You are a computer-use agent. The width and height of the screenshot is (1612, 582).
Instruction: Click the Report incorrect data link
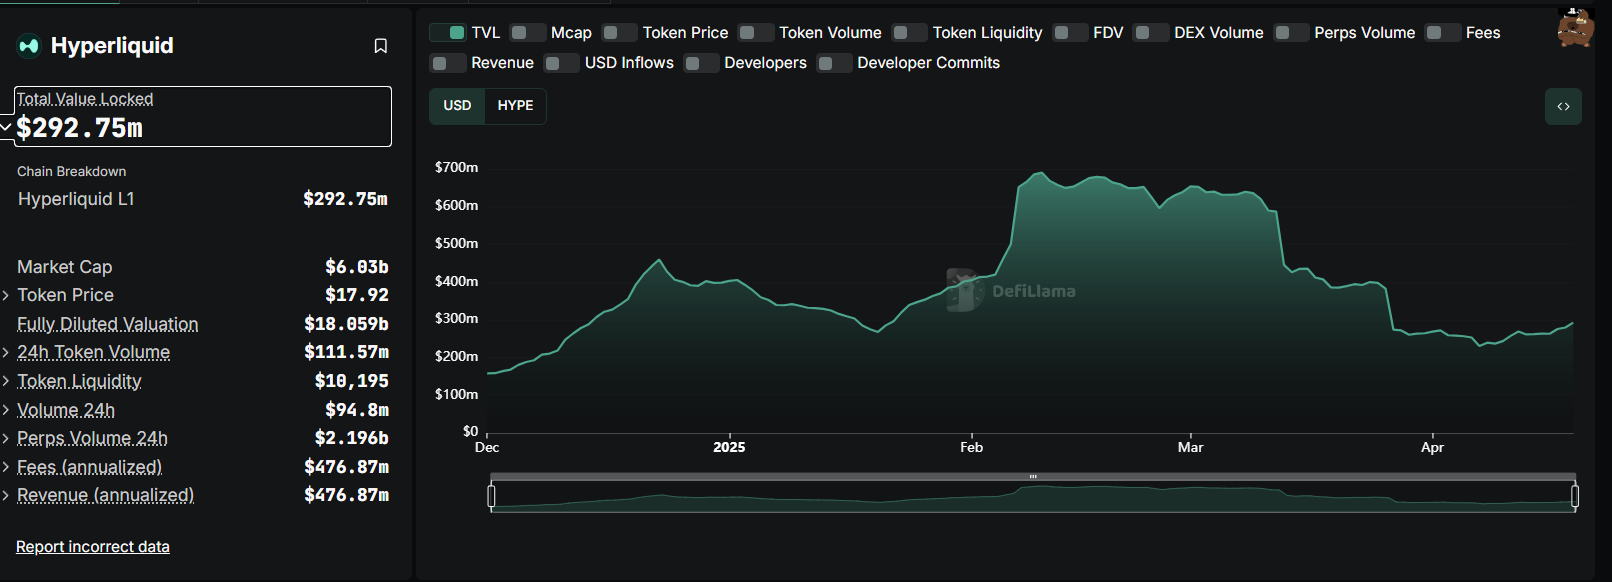coord(93,547)
